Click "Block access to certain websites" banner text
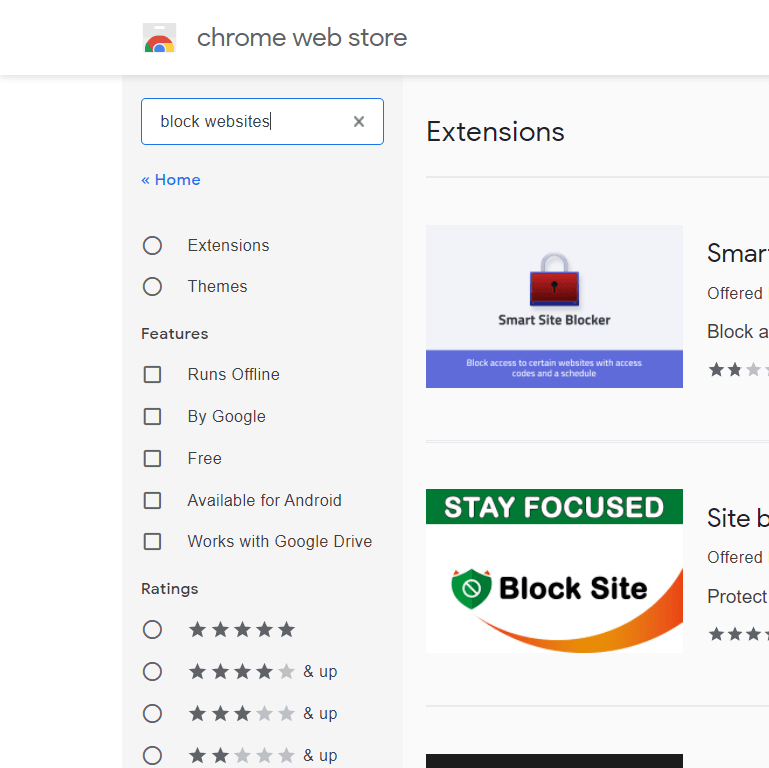The image size is (769, 768). [554, 368]
